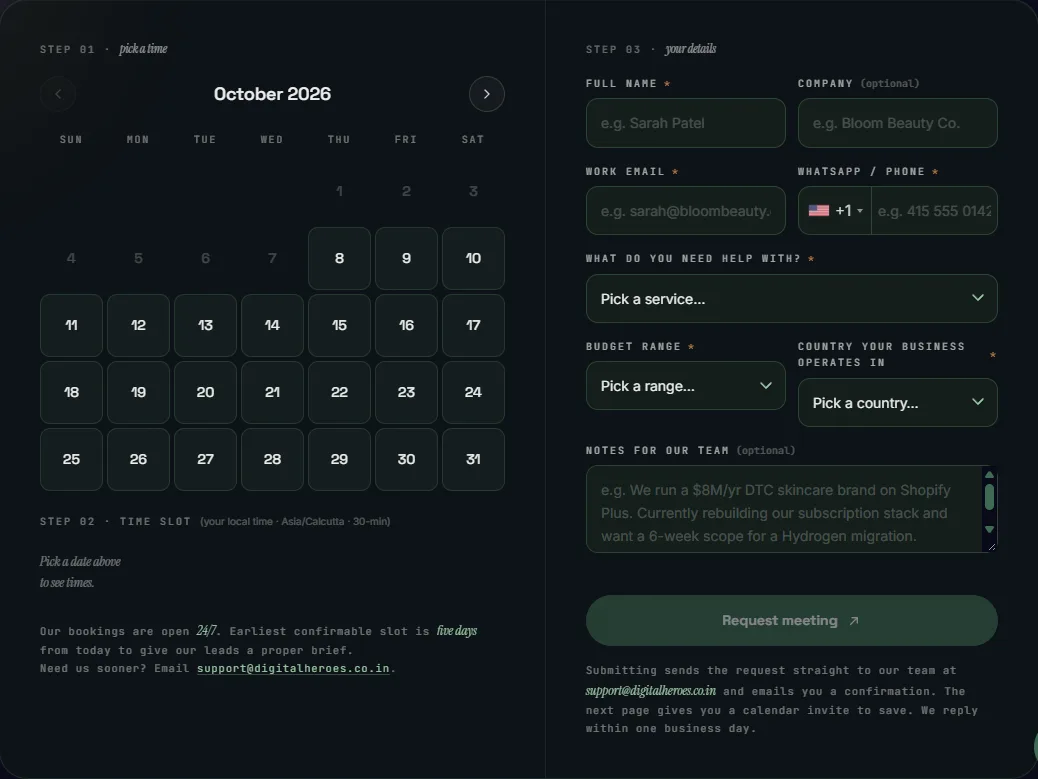Open support@digitalheroes.co.in link under calendar
The height and width of the screenshot is (779, 1038).
coord(293,668)
